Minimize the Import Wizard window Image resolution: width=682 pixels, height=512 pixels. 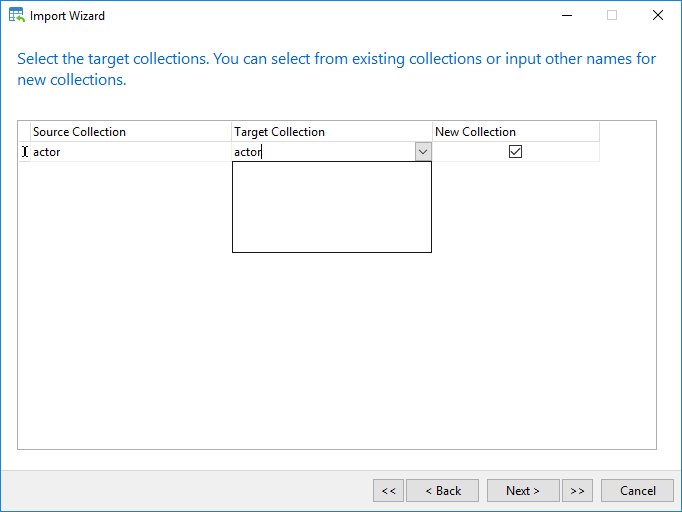[x=567, y=15]
